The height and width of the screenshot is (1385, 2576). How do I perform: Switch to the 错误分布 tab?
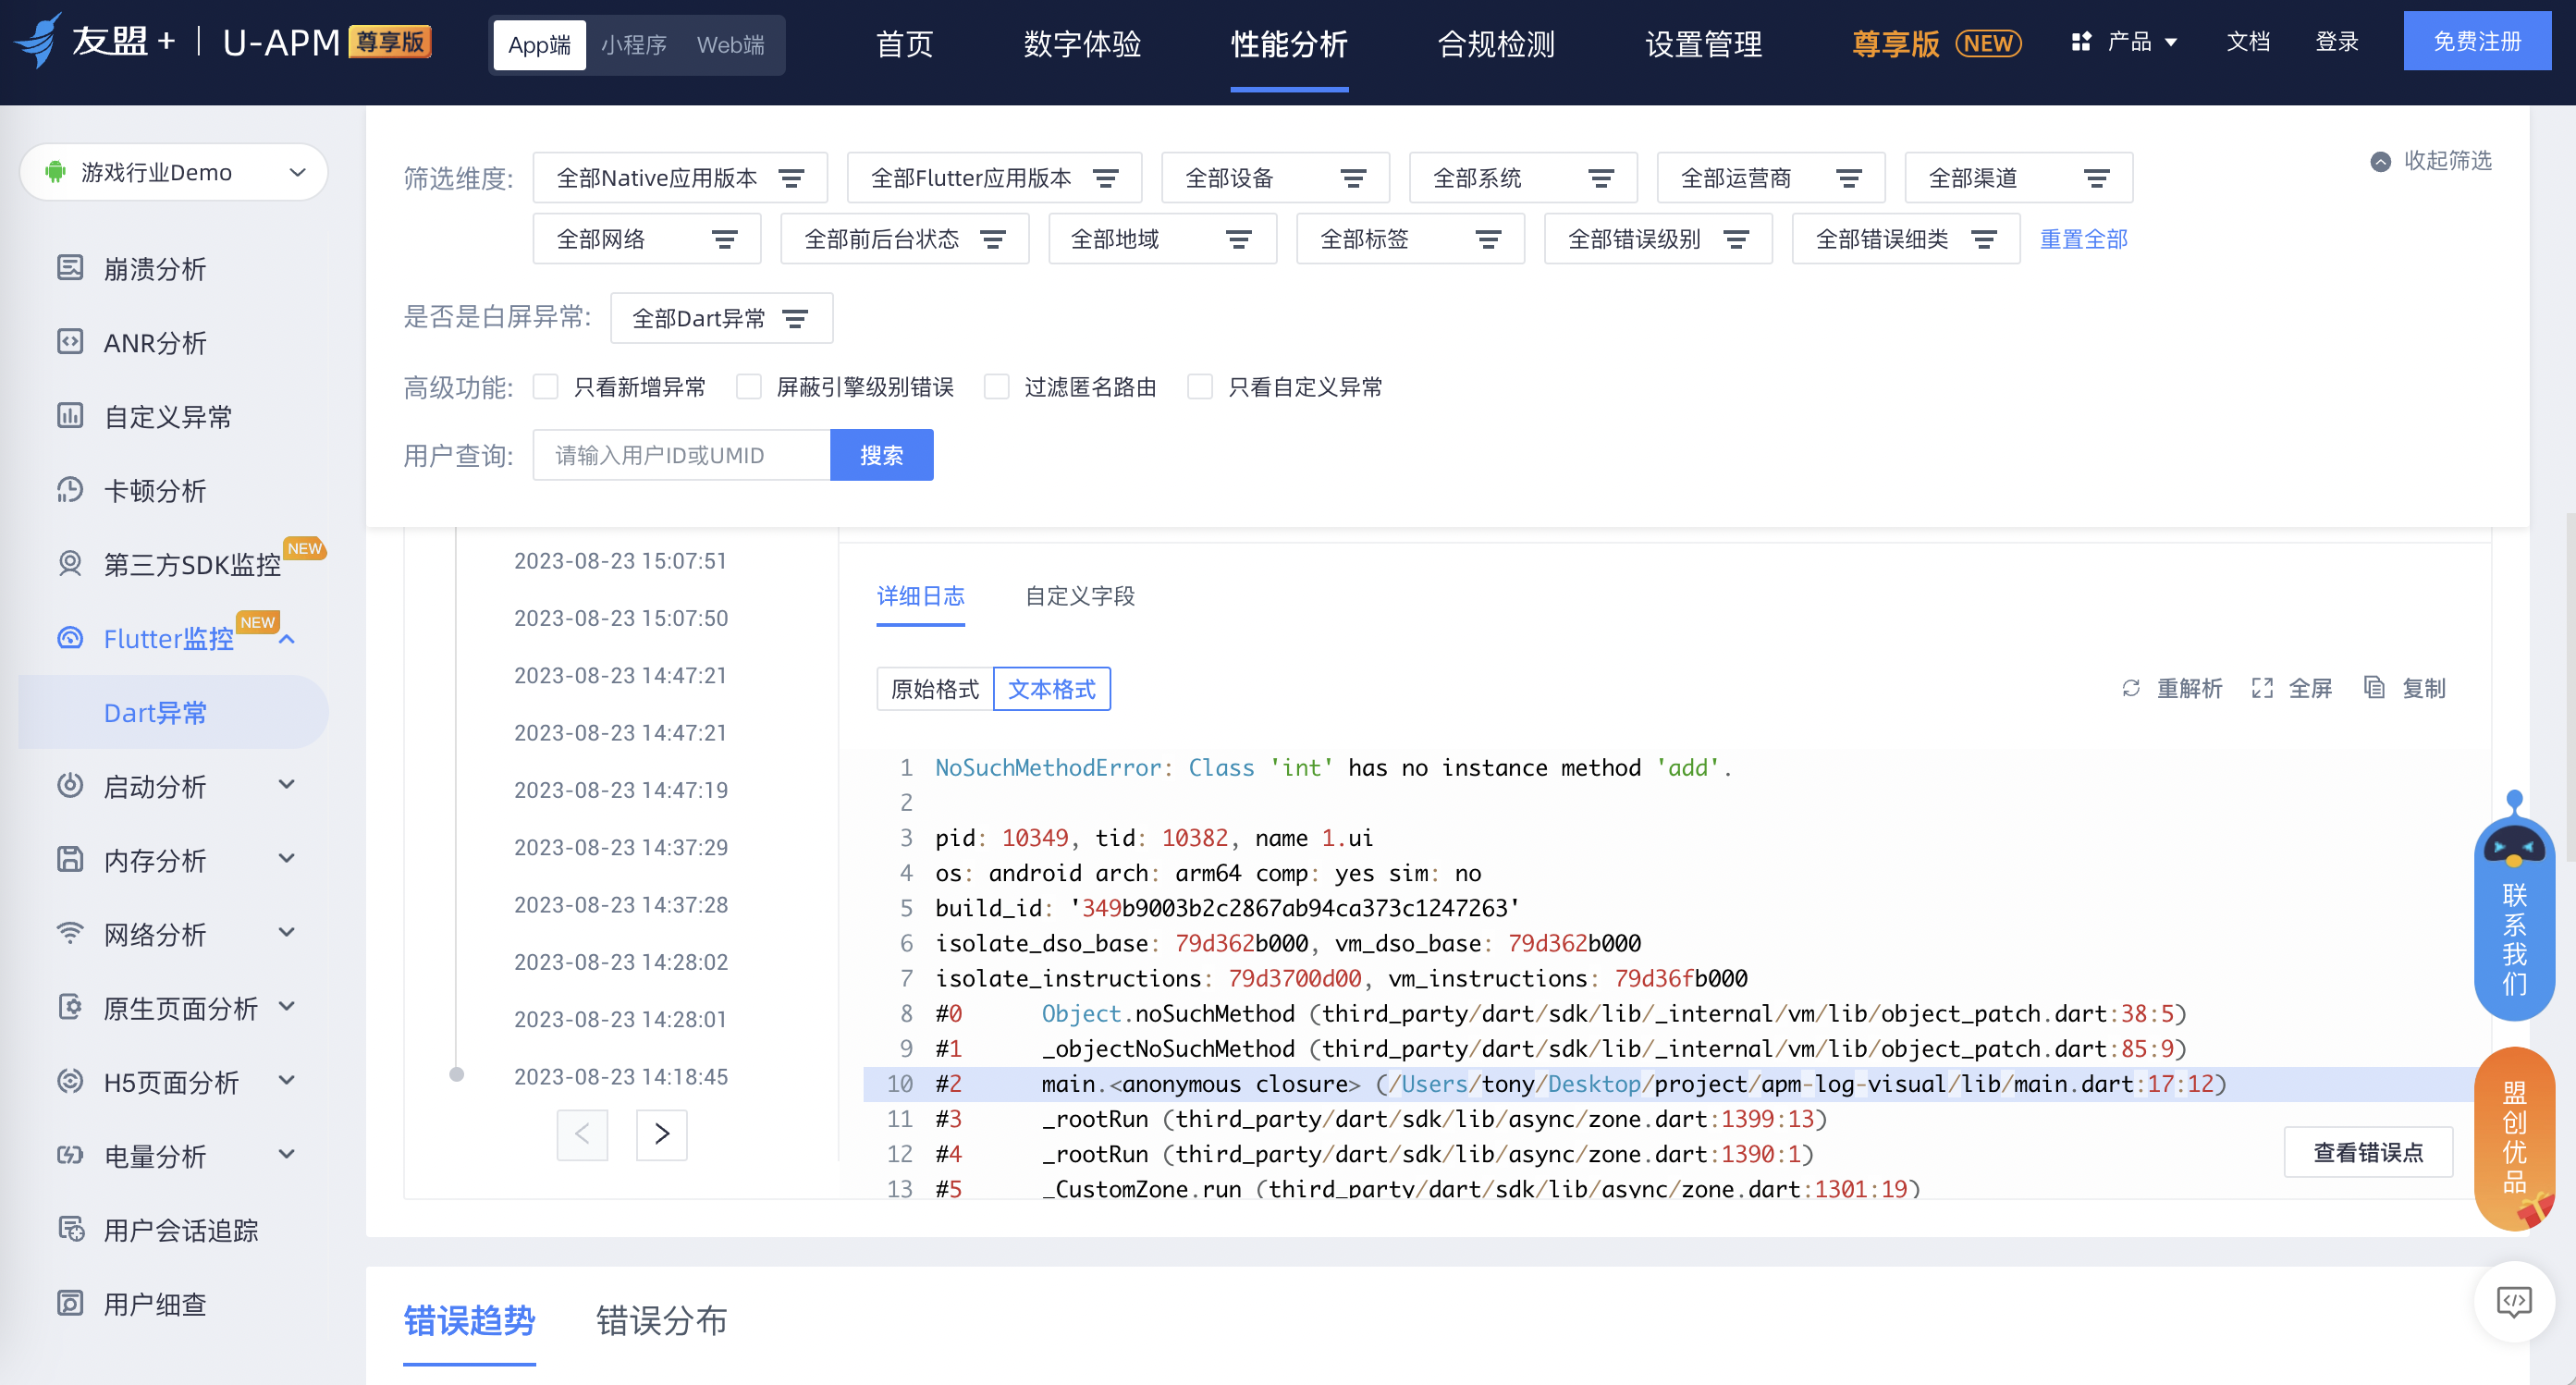click(661, 1320)
